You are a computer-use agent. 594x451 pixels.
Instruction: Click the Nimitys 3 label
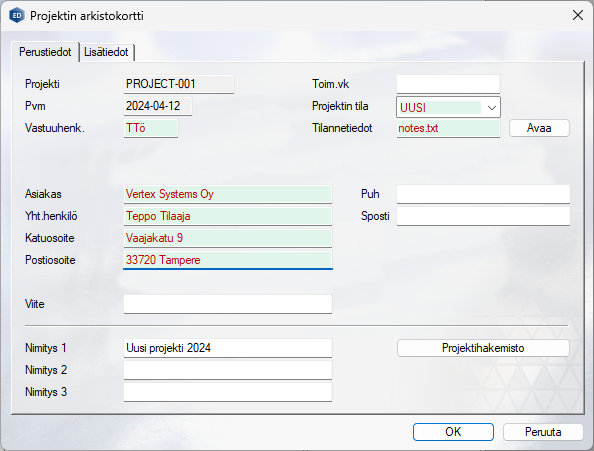tap(46, 392)
